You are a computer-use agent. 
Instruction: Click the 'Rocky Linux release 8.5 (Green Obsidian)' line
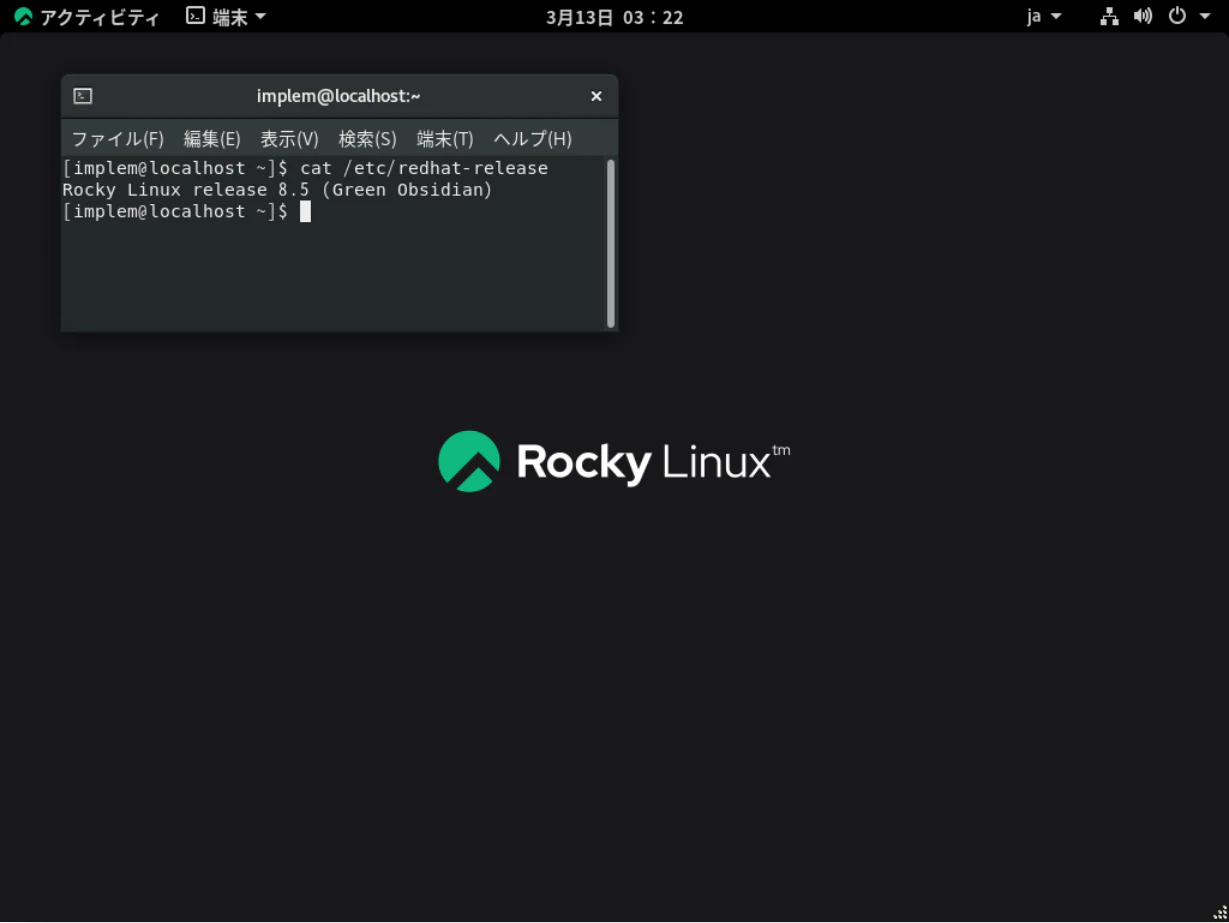point(277,190)
